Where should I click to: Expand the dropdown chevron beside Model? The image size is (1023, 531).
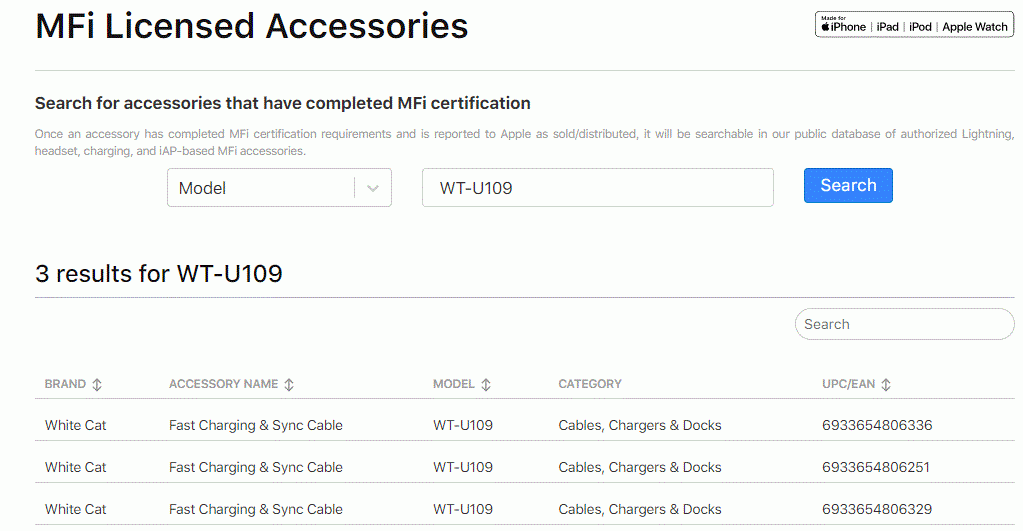point(373,189)
